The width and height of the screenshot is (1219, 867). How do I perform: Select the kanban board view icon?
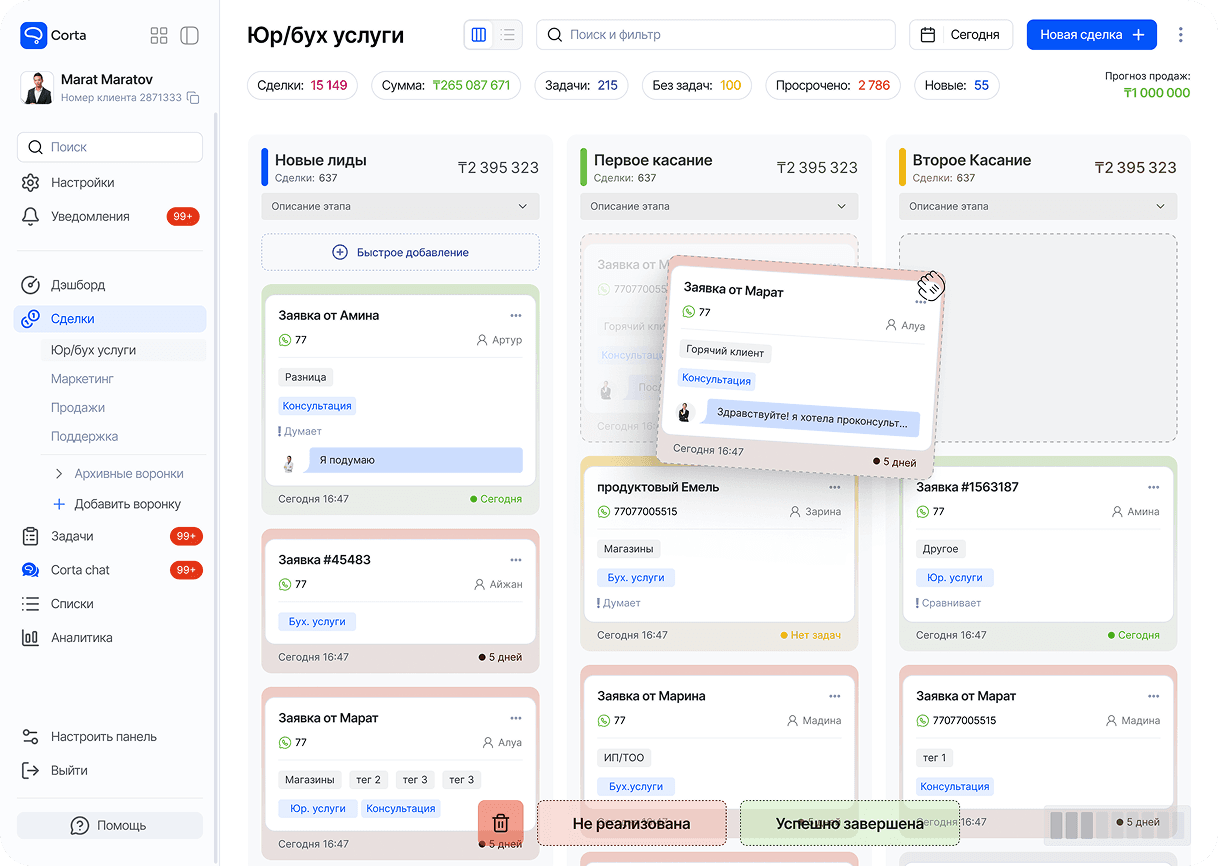pyautogui.click(x=478, y=34)
